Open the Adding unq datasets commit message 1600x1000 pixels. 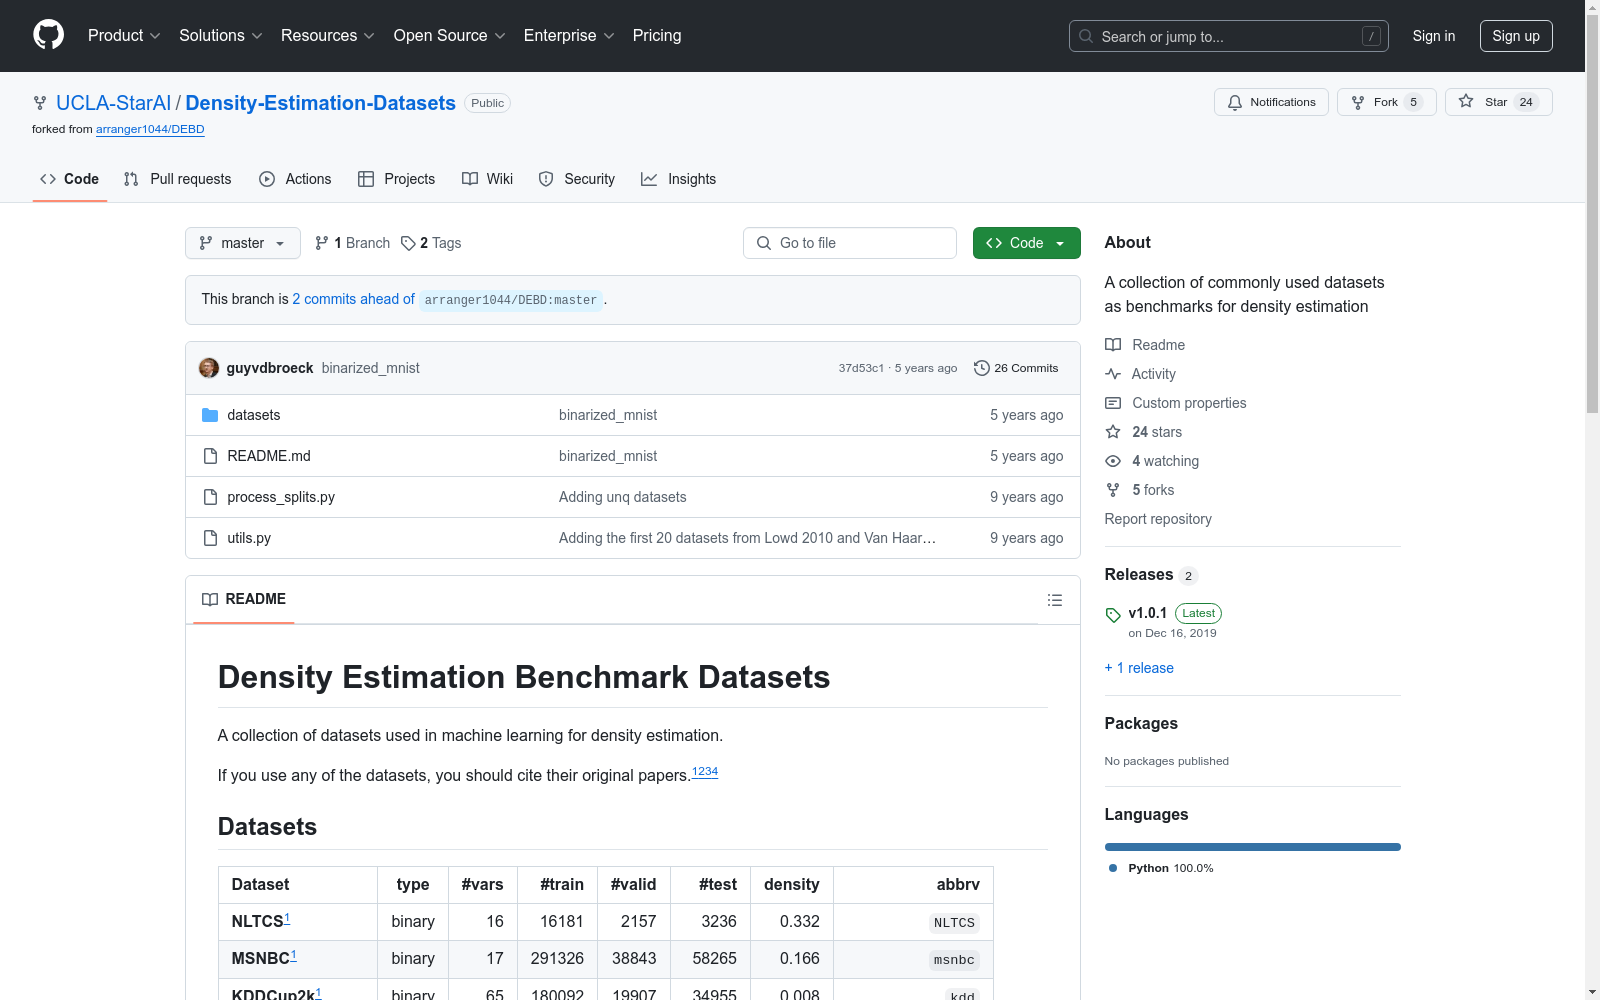point(623,497)
